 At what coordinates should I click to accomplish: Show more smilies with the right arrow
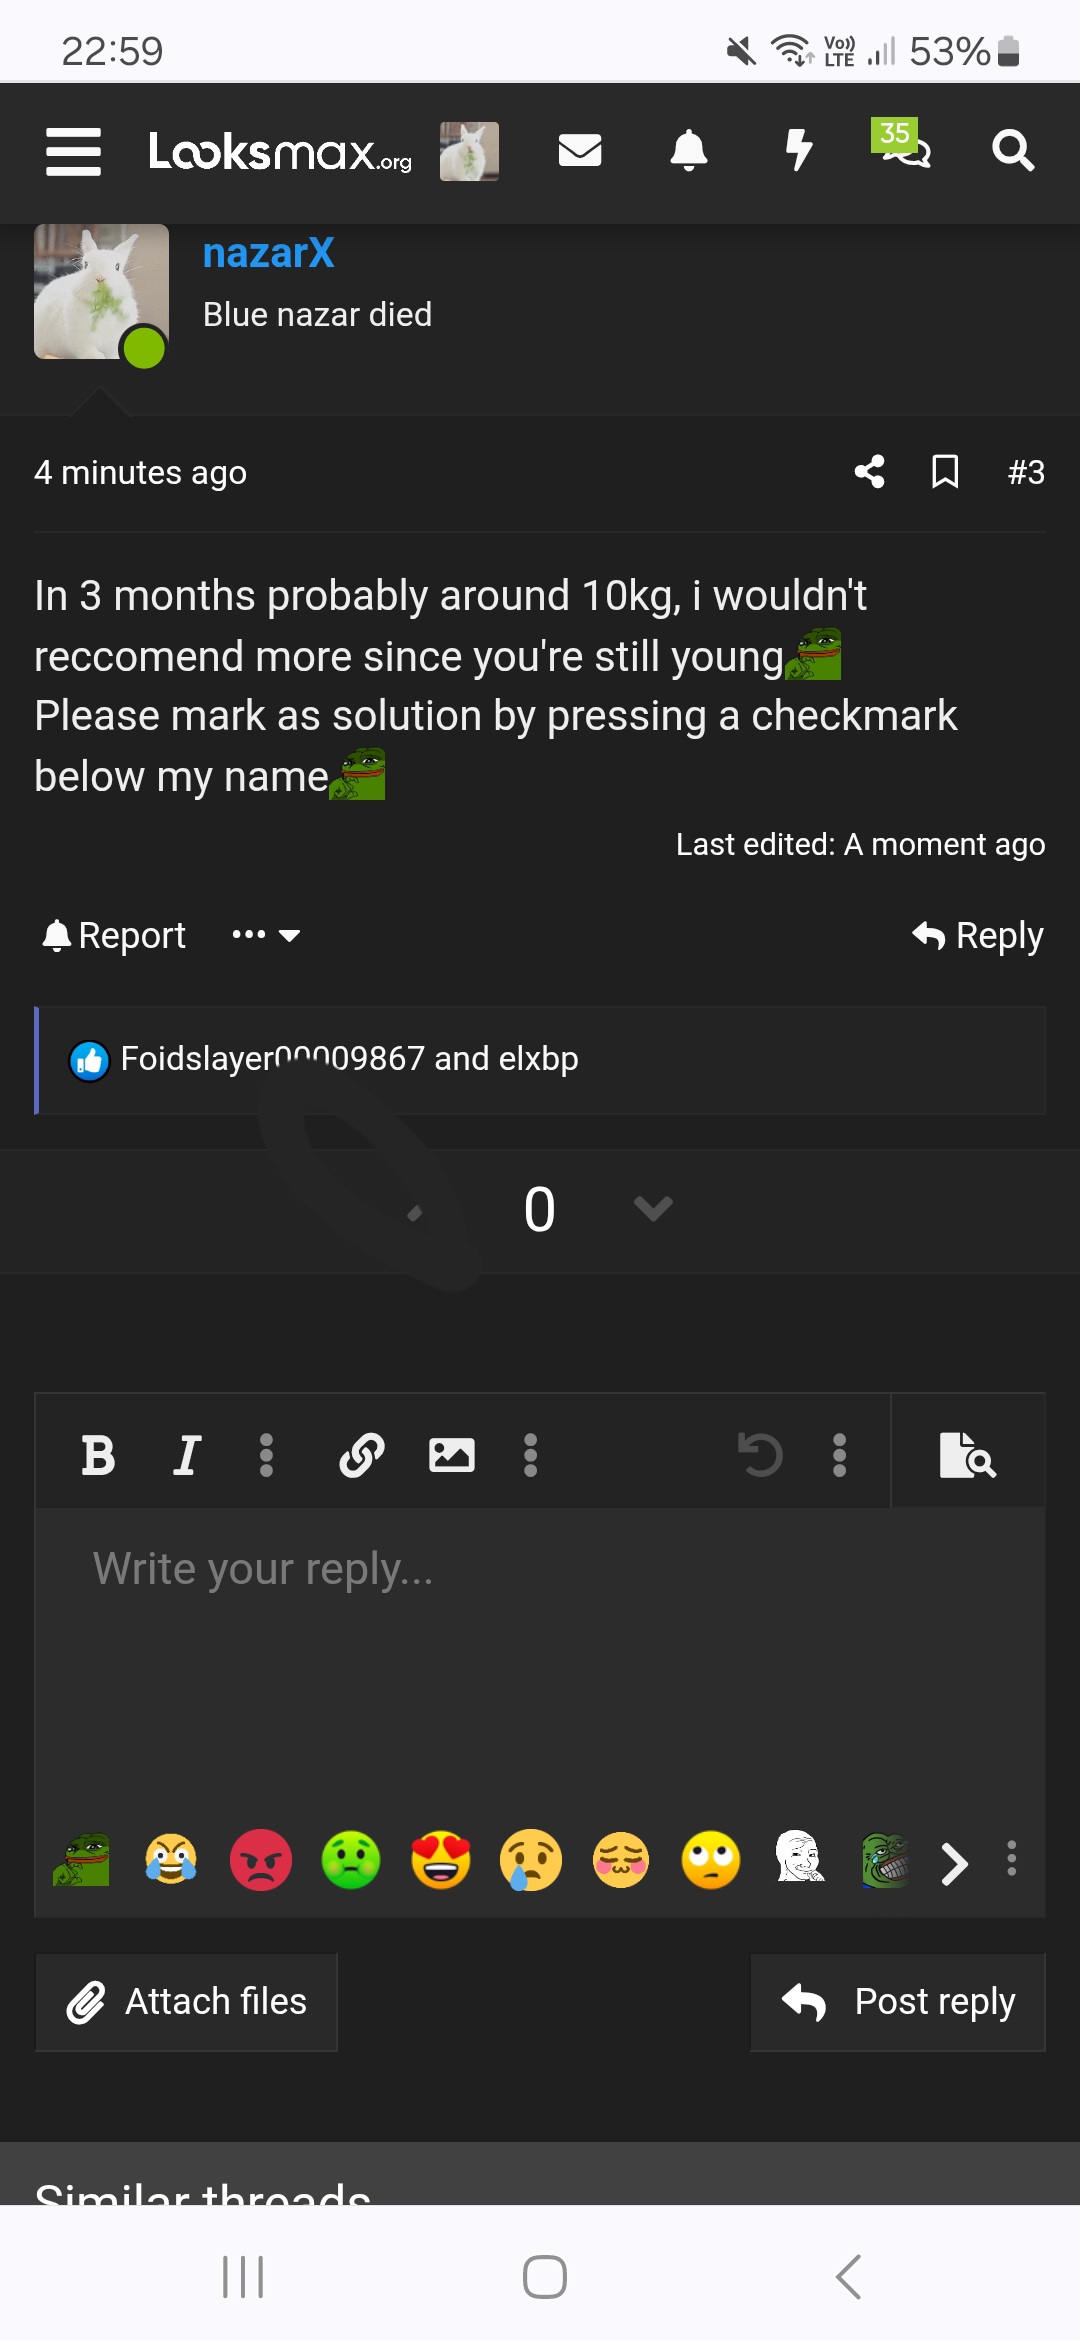(x=955, y=1864)
